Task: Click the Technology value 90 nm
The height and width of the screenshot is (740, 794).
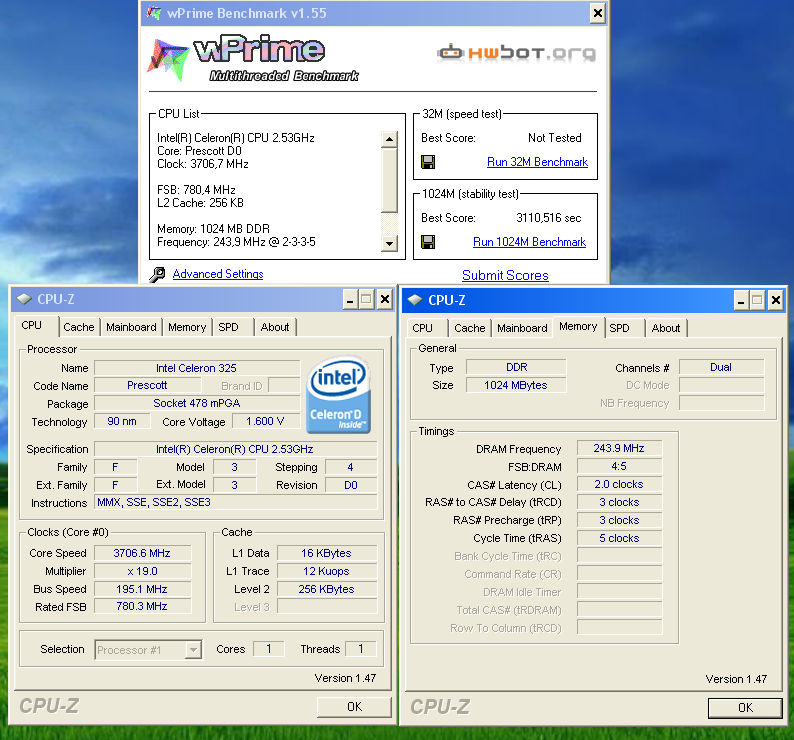Action: (122, 421)
